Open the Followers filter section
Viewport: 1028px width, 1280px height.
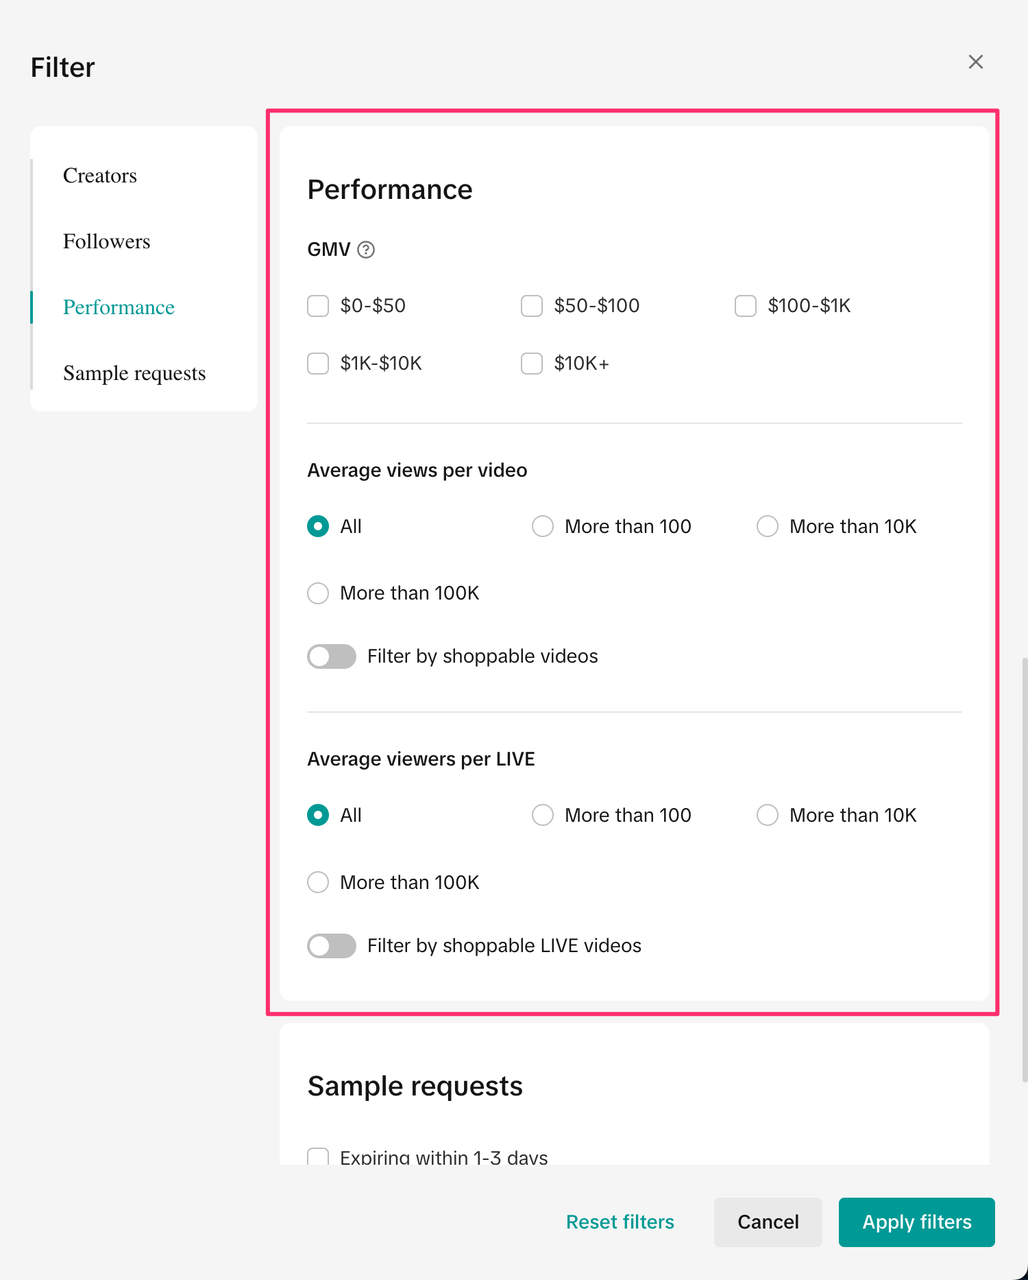[x=107, y=242]
